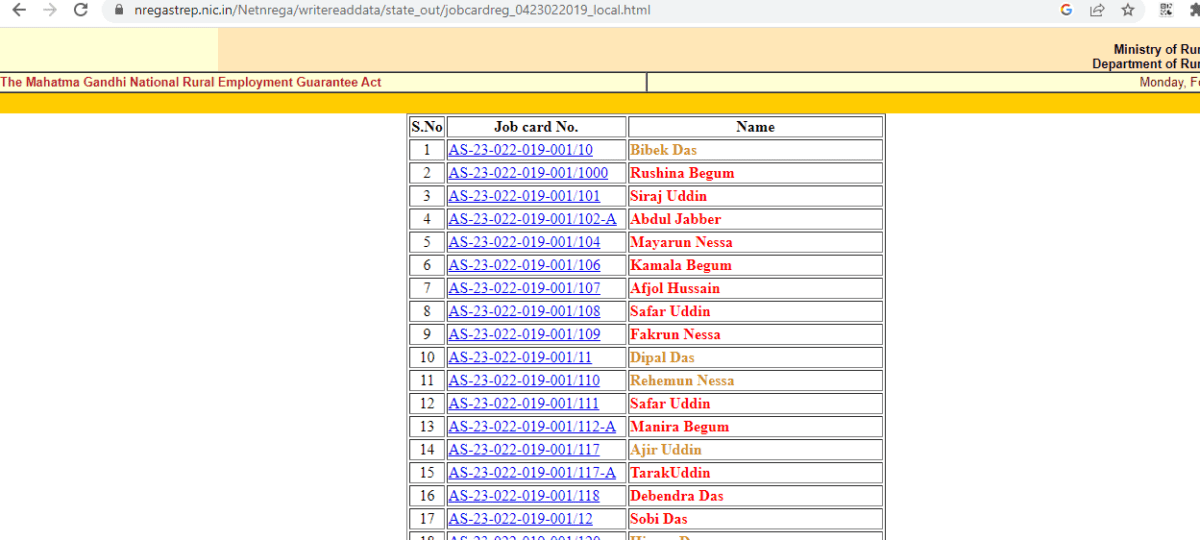Open job card AS-23-022-019-001/1000

tap(528, 173)
